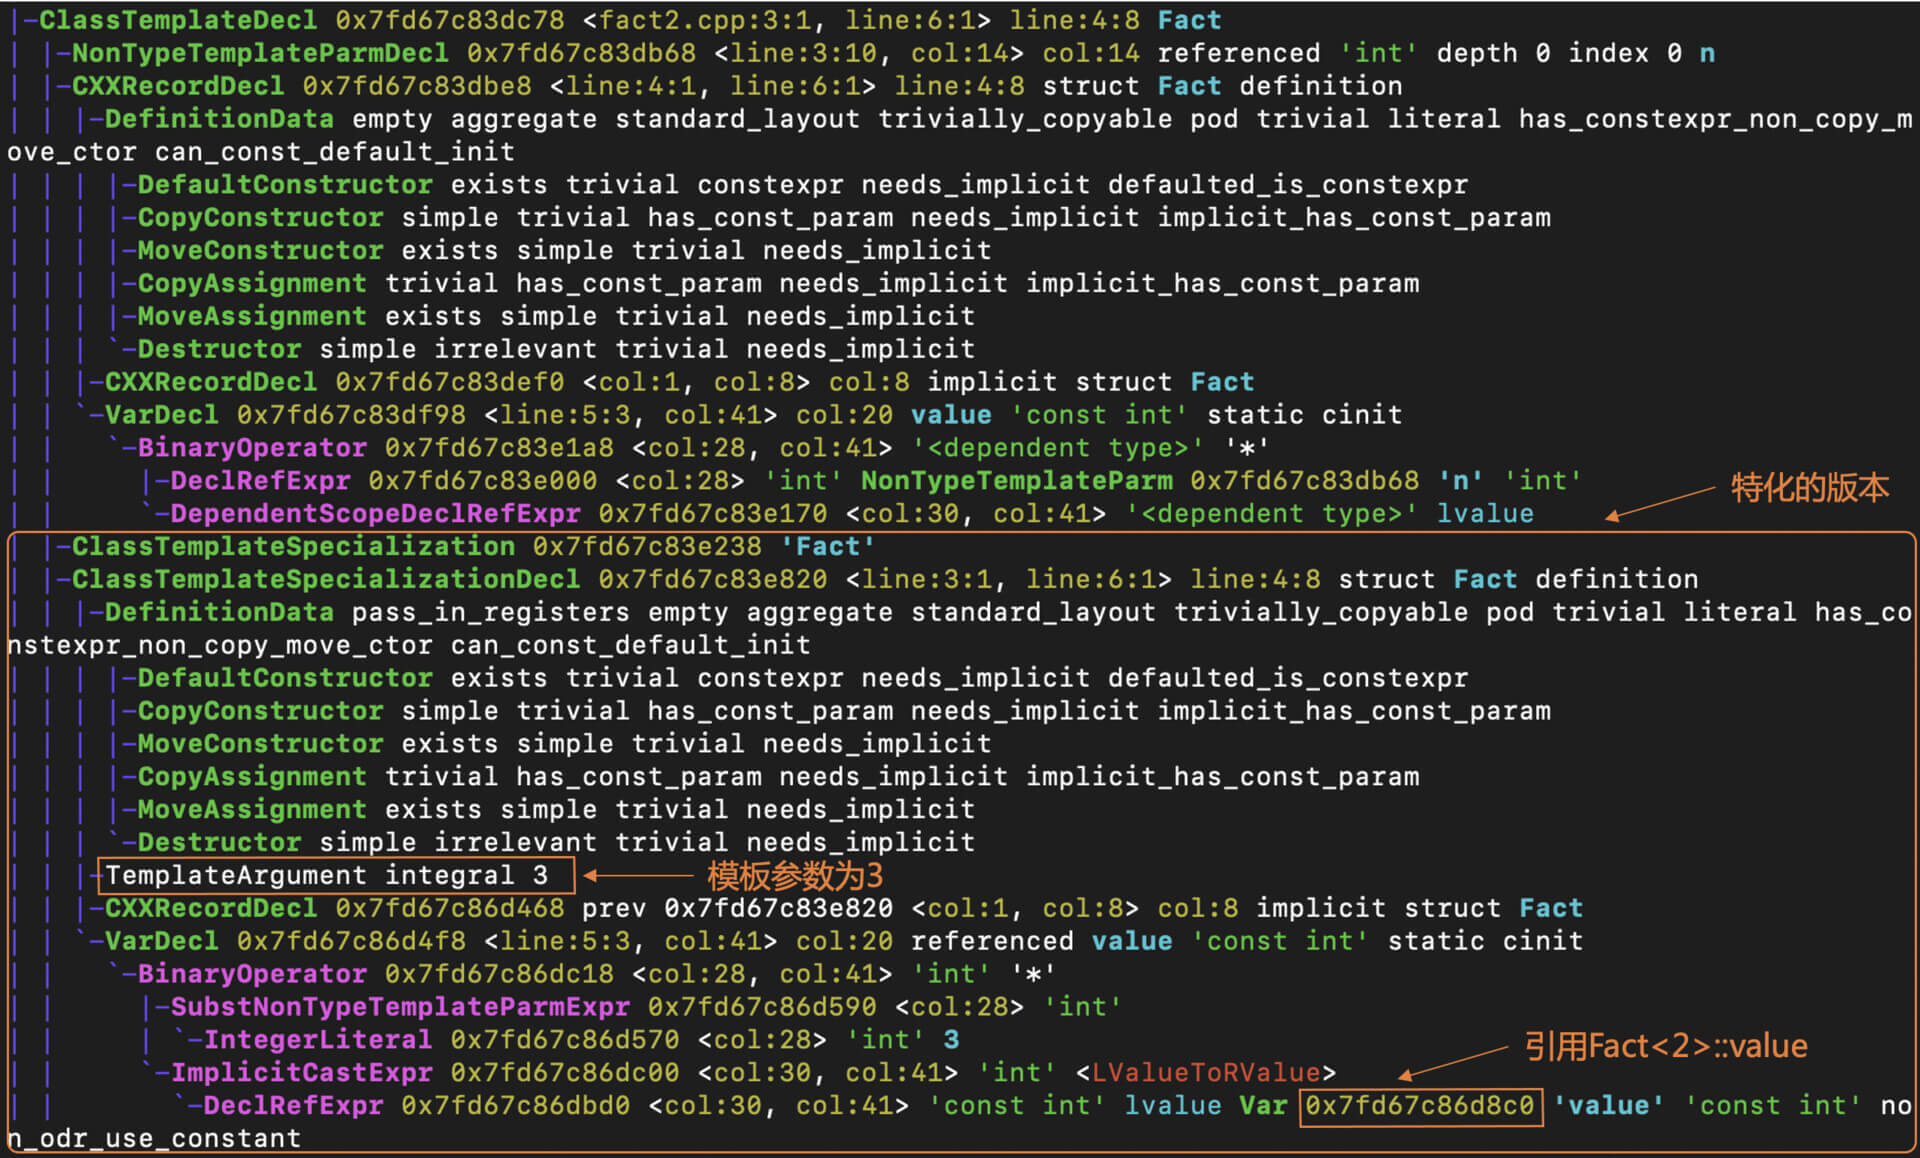
Task: Click the SubstNonTypeTemplateParmExpr node
Action: click(x=400, y=1007)
